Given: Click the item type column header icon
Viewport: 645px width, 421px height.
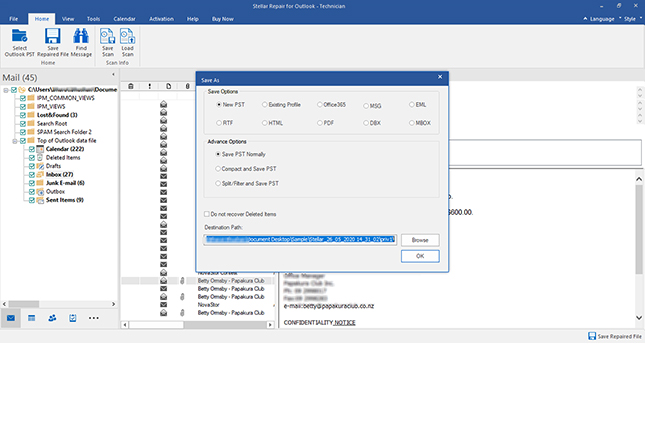Looking at the screenshot, I should click(x=169, y=86).
